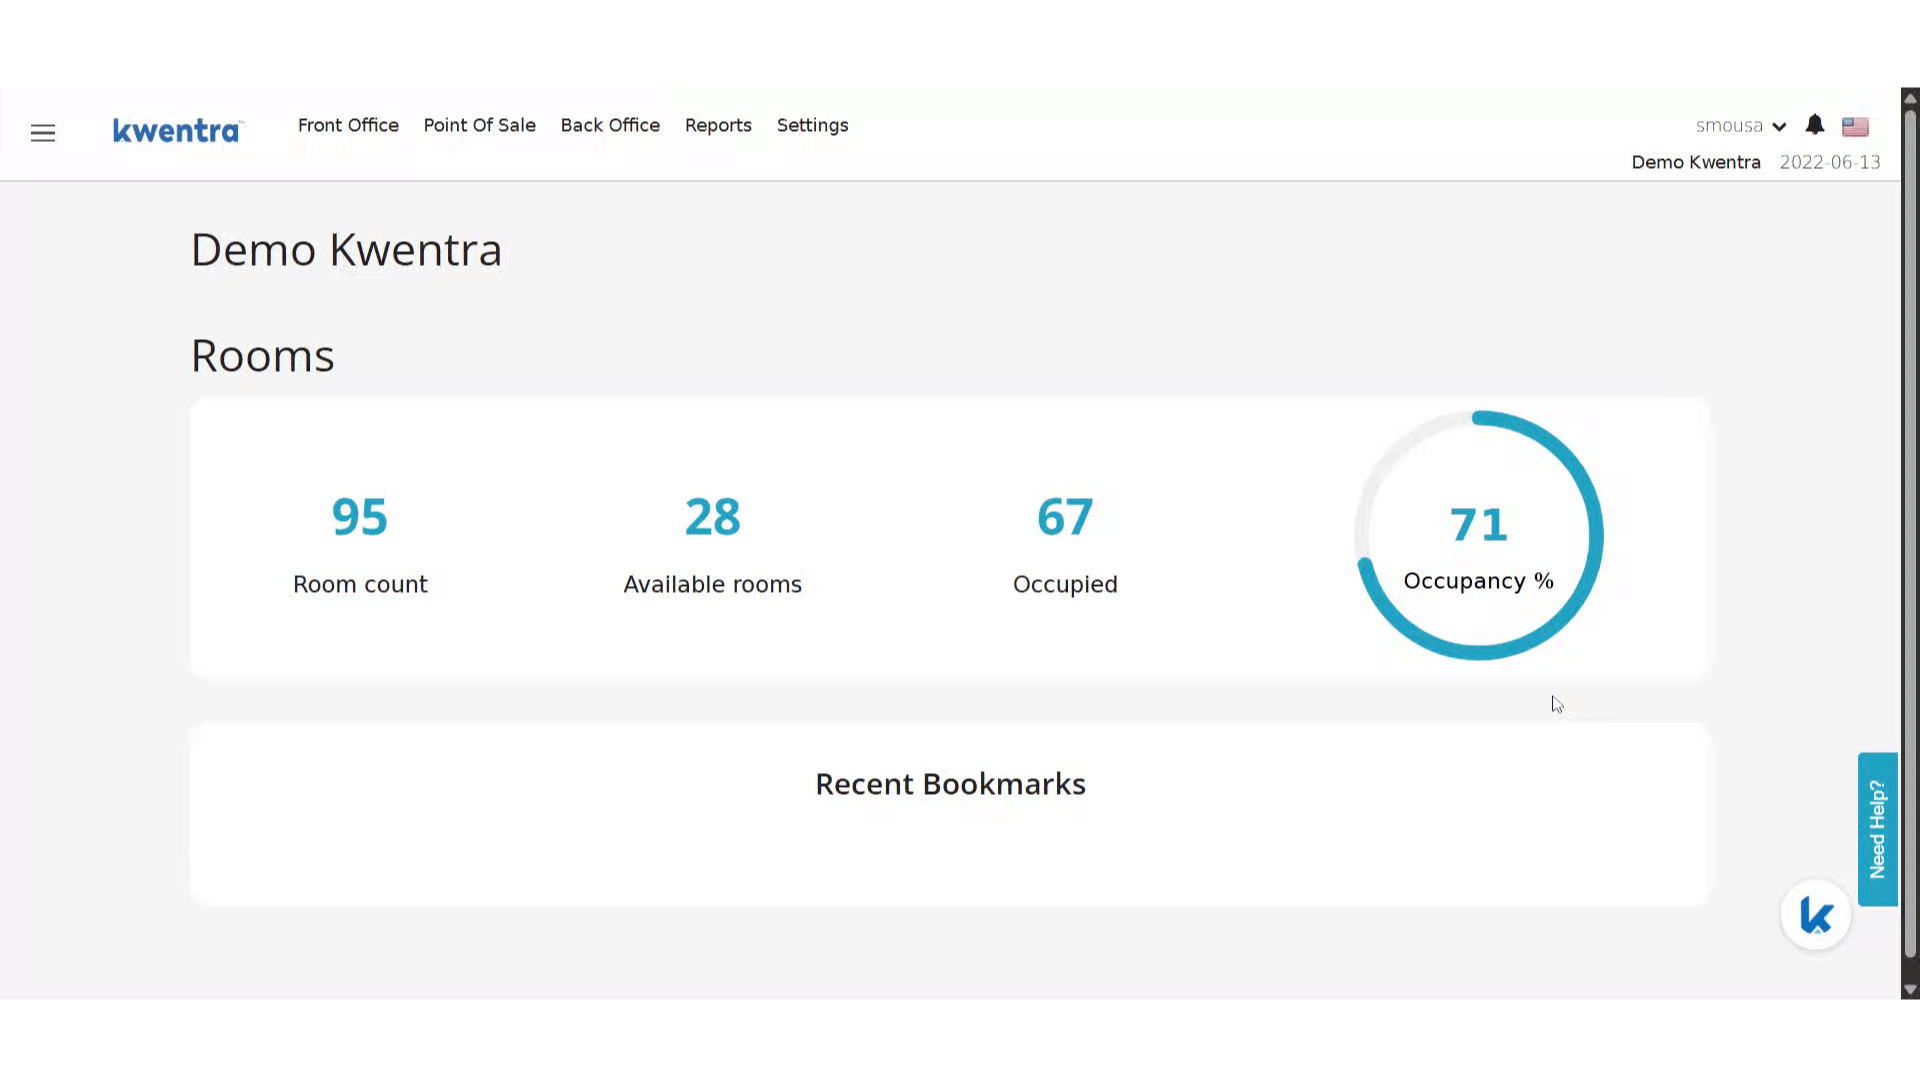Click the Demo Kwentra property name in header

(x=1696, y=162)
